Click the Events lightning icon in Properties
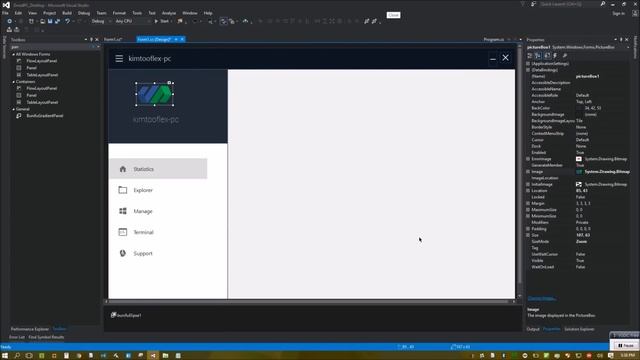Image resolution: width=640 pixels, height=360 pixels. point(555,56)
